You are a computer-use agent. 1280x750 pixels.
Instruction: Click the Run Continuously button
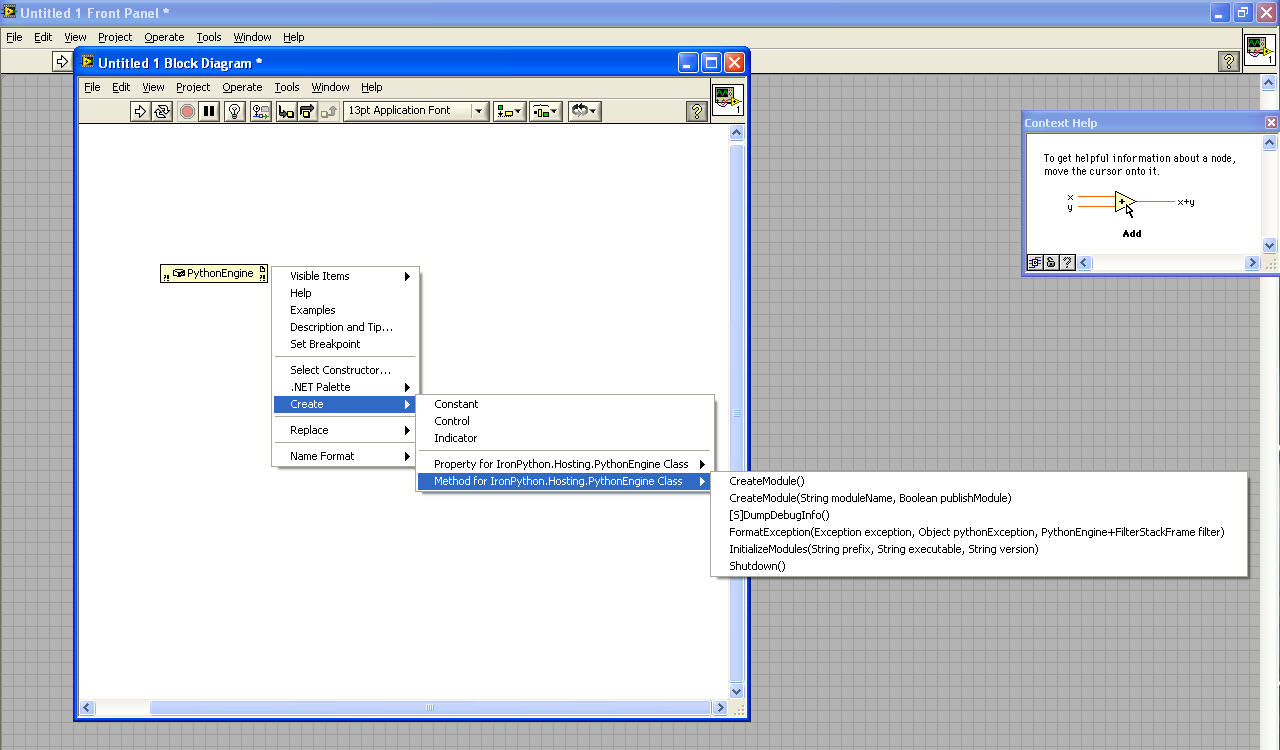pos(162,111)
